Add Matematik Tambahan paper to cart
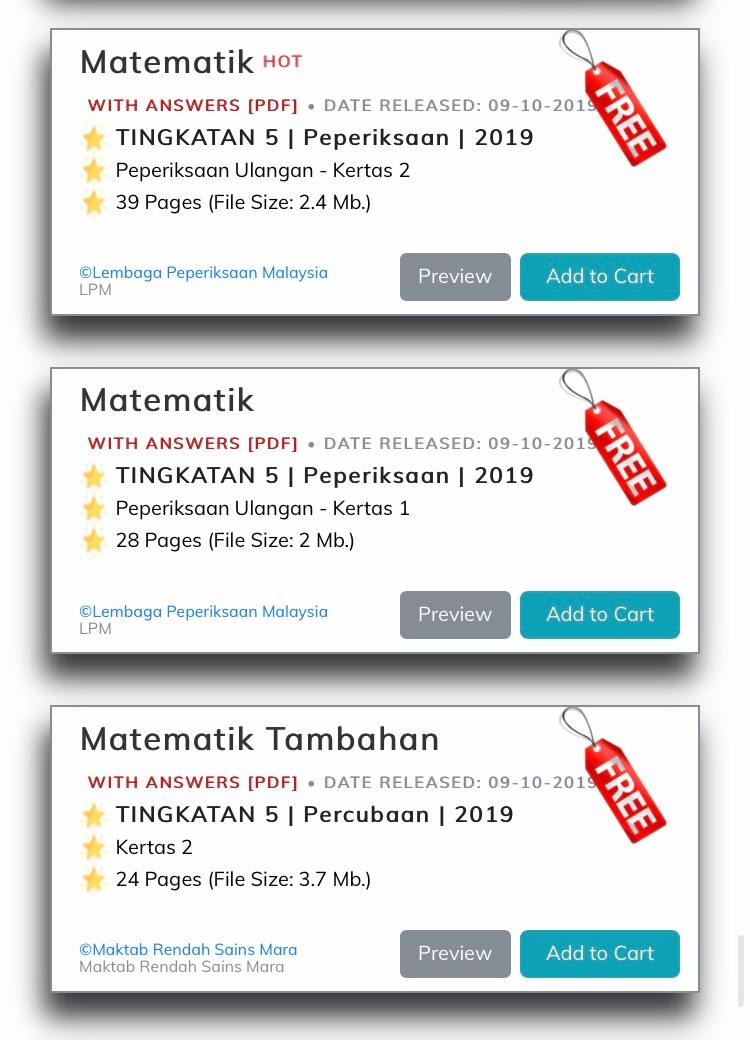Screen dimensions: 750x1040 point(599,954)
